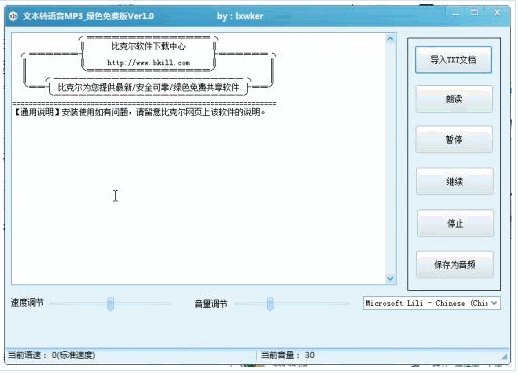Maximize the text-to-speech window
This screenshot has width=518, height=374.
pyautogui.click(x=474, y=13)
